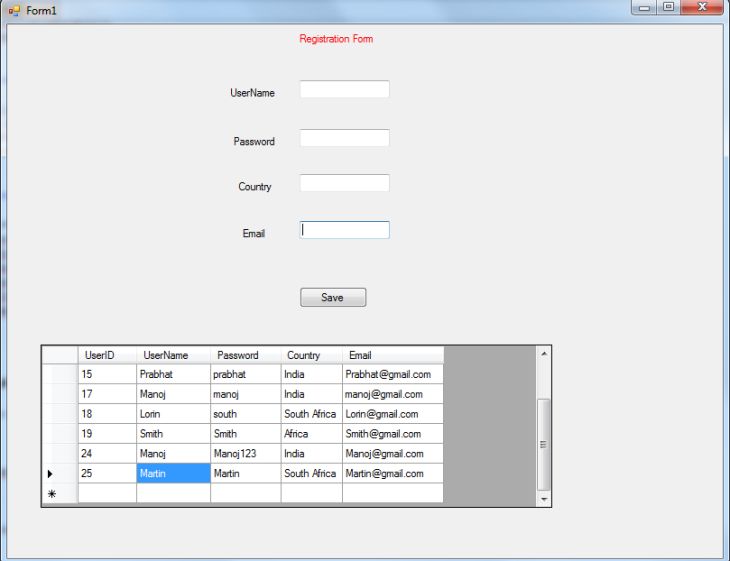Select cell with UserID 18
730x561 pixels.
[x=107, y=414]
